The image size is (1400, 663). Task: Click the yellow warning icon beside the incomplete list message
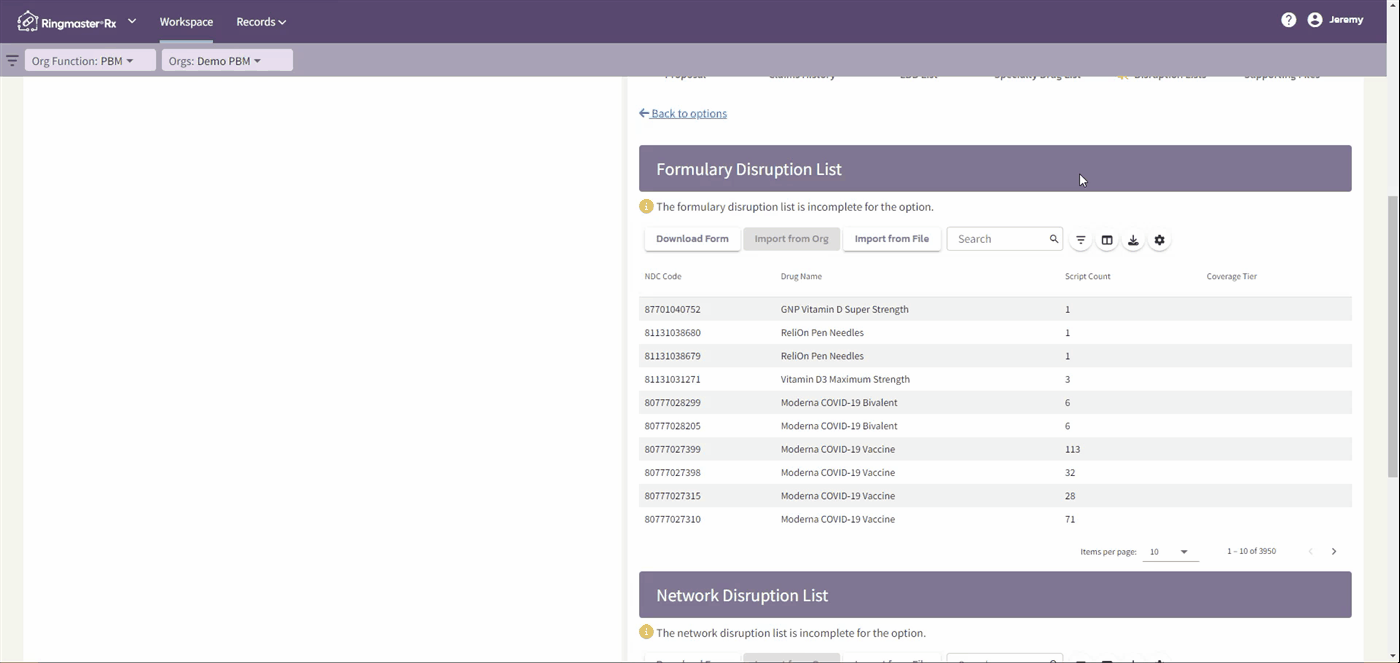[646, 206]
